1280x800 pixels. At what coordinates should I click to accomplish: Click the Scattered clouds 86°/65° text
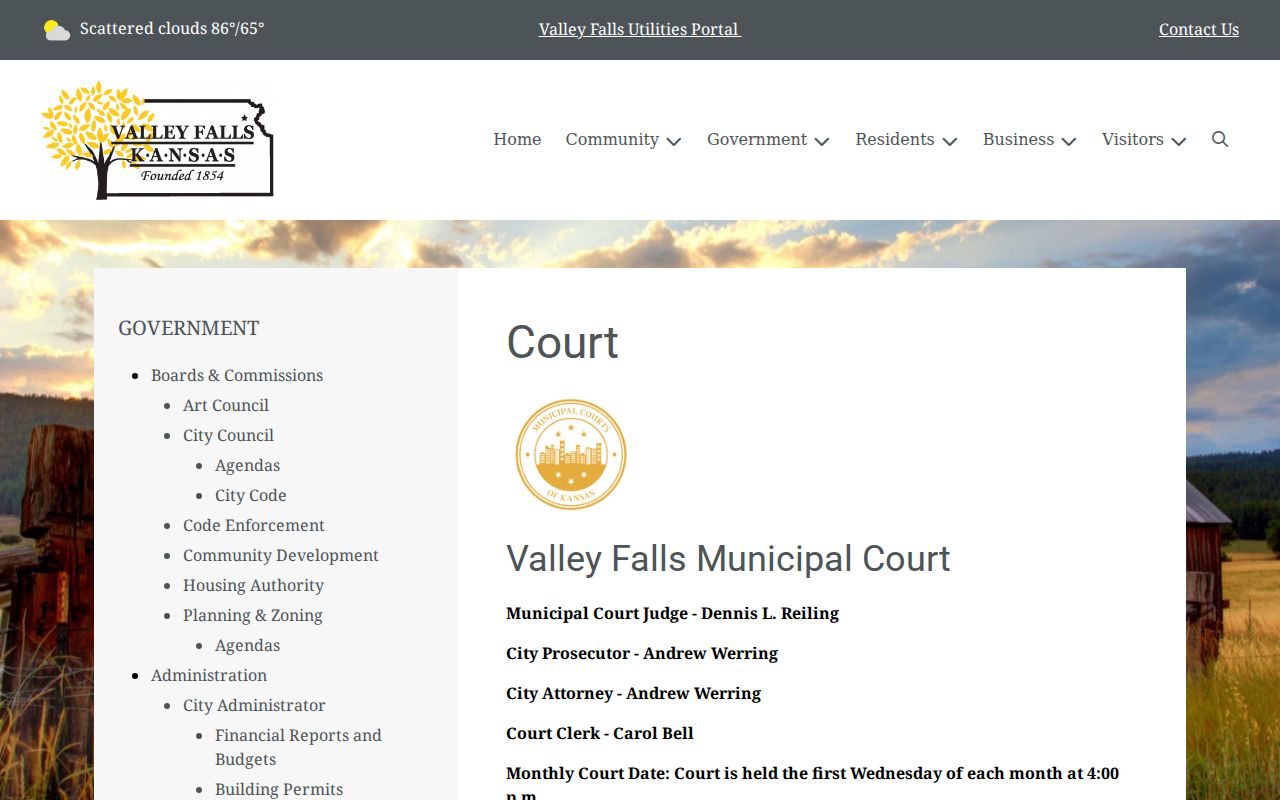[x=172, y=29]
